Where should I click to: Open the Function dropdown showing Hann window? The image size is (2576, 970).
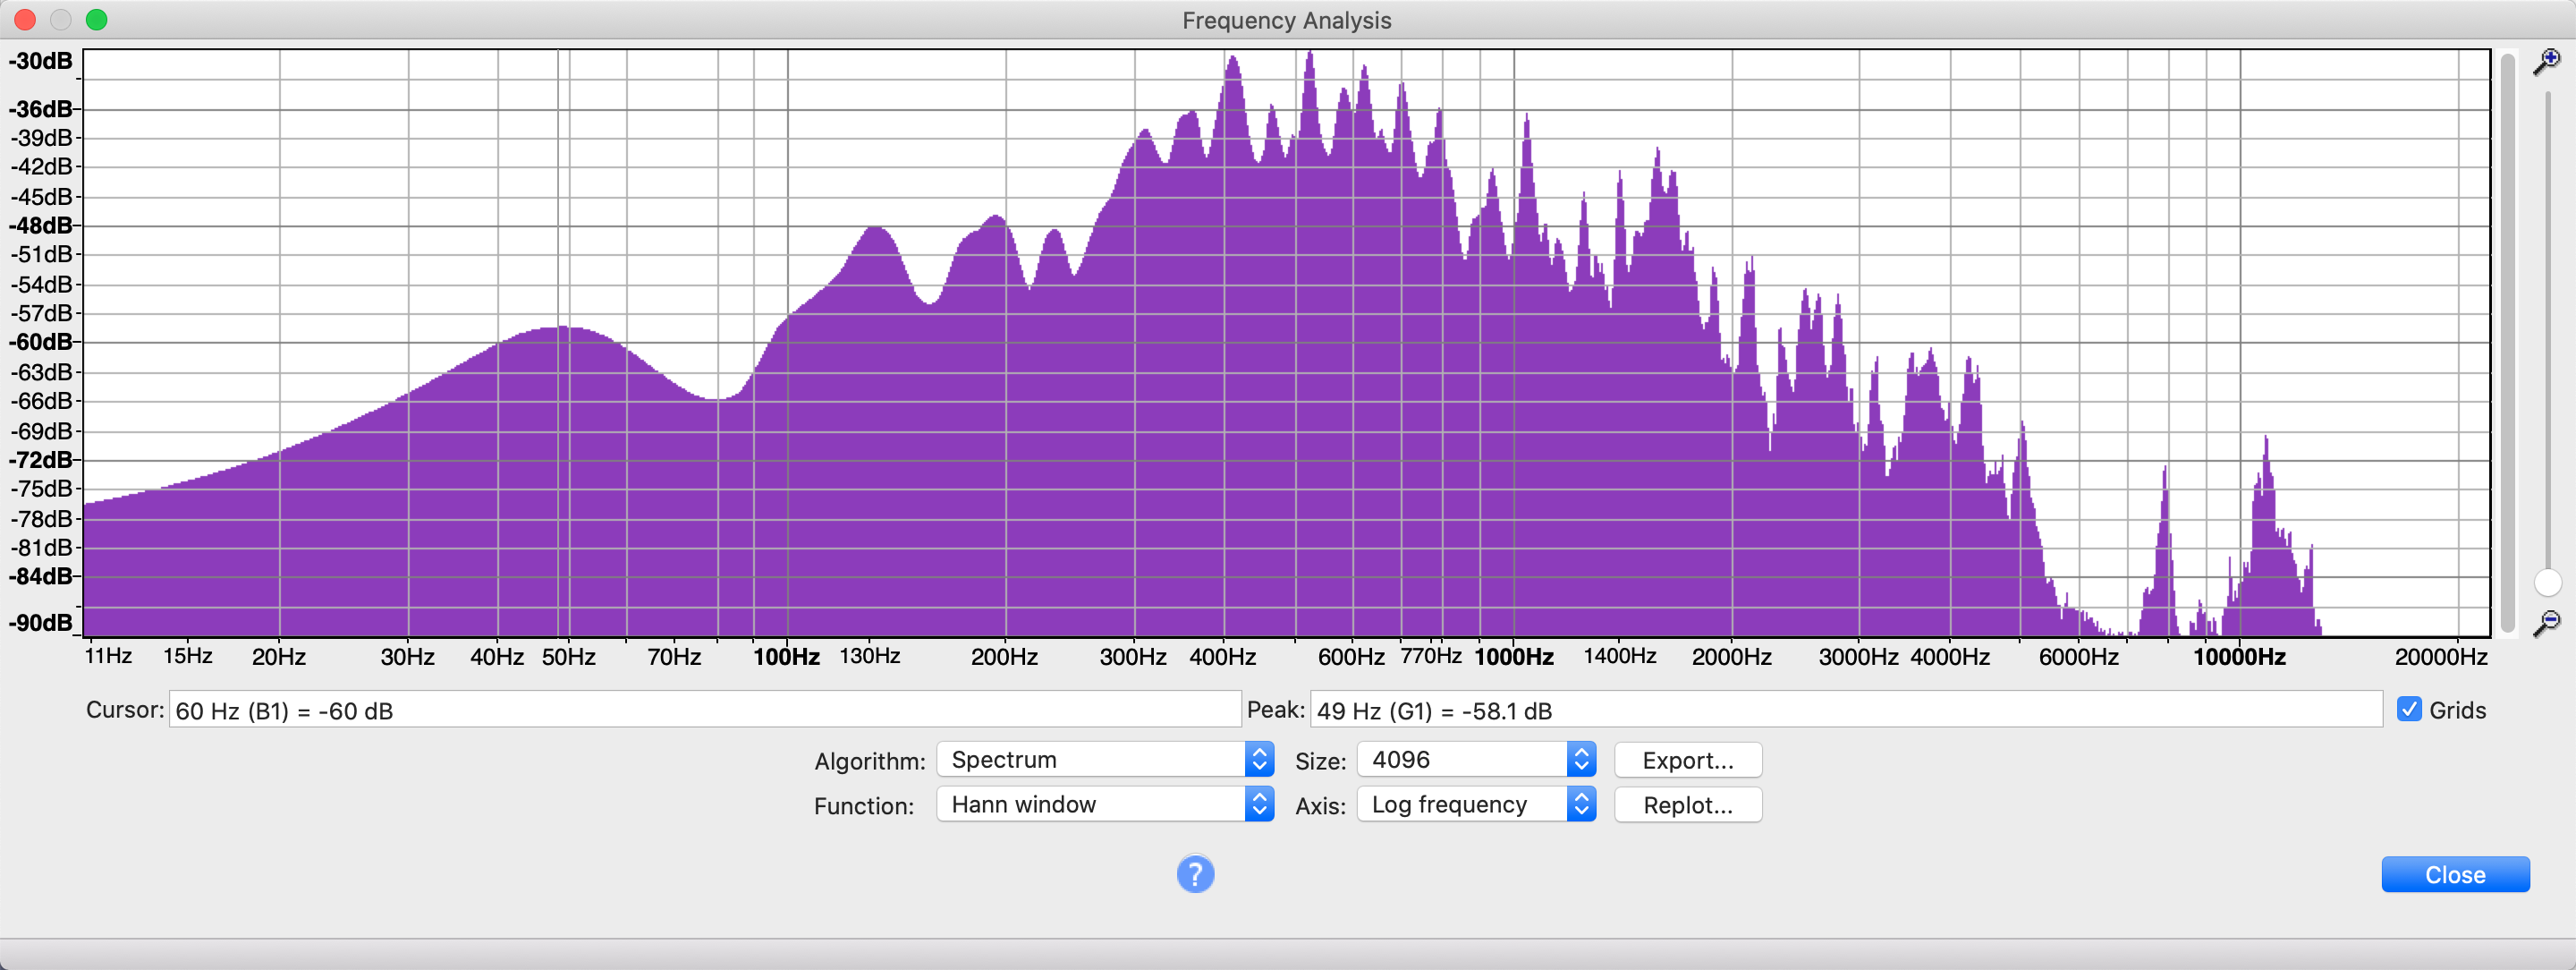click(x=1104, y=805)
